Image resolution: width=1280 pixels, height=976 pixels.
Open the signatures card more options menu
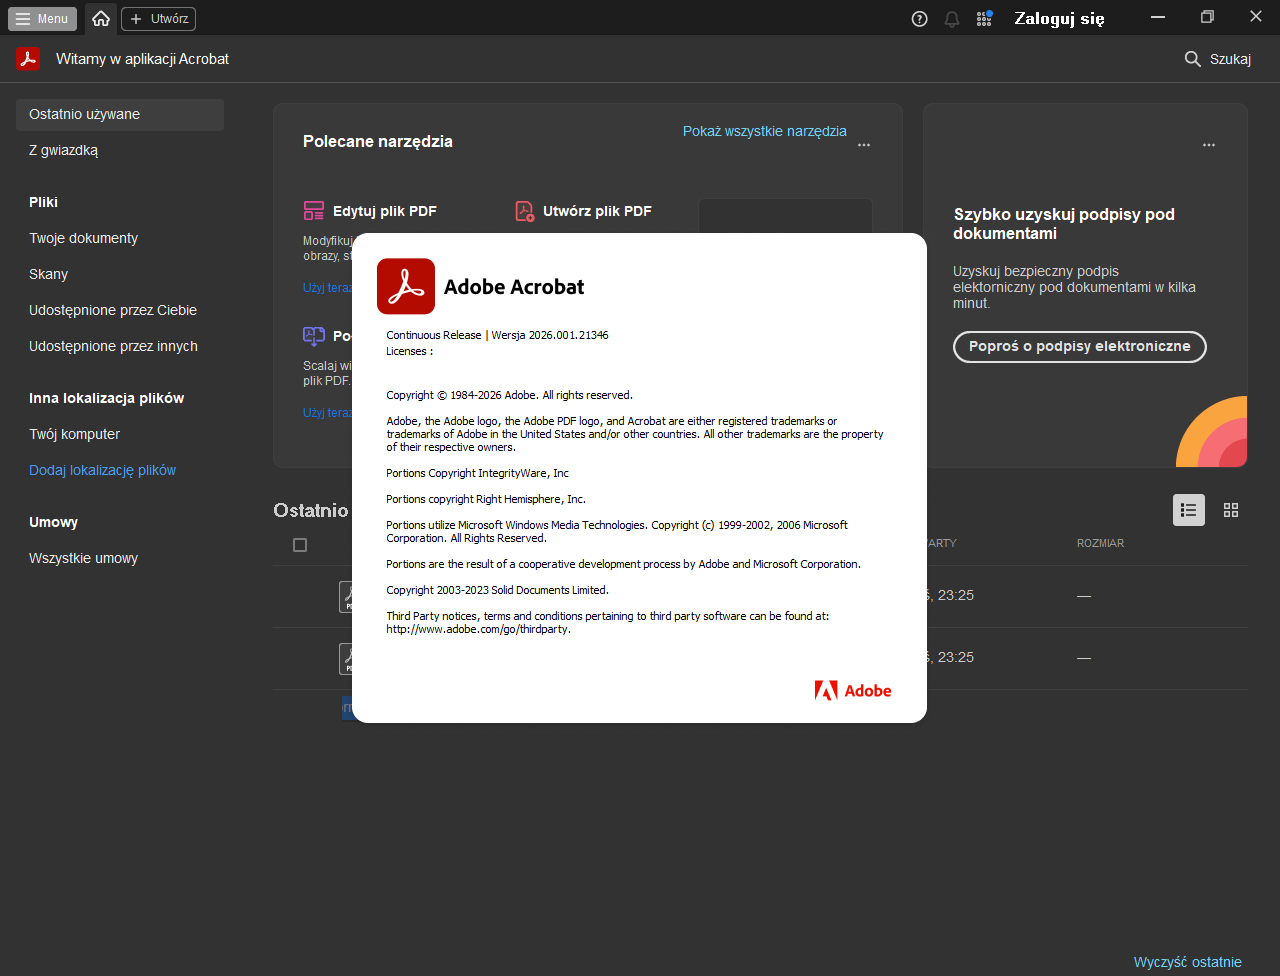tap(1209, 145)
